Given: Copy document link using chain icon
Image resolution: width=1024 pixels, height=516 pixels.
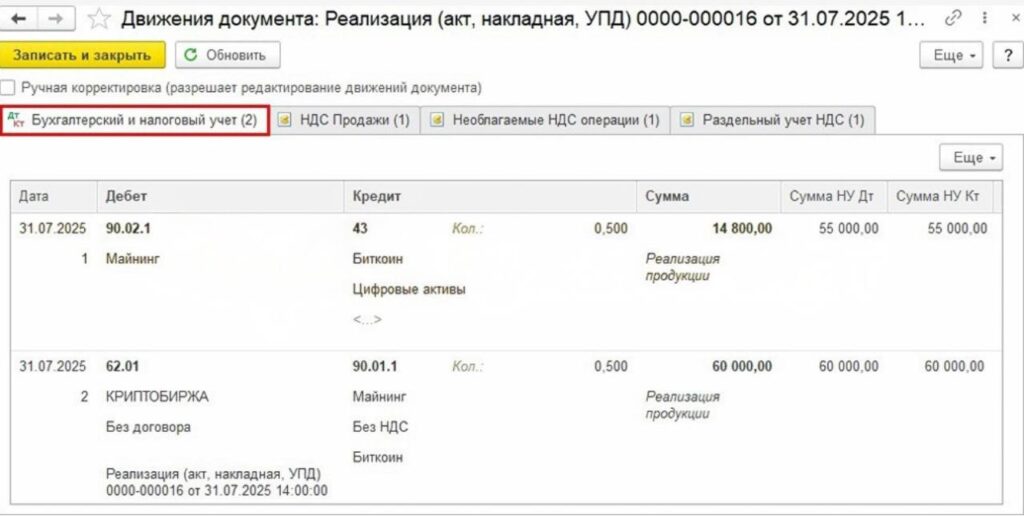Looking at the screenshot, I should click(x=953, y=18).
